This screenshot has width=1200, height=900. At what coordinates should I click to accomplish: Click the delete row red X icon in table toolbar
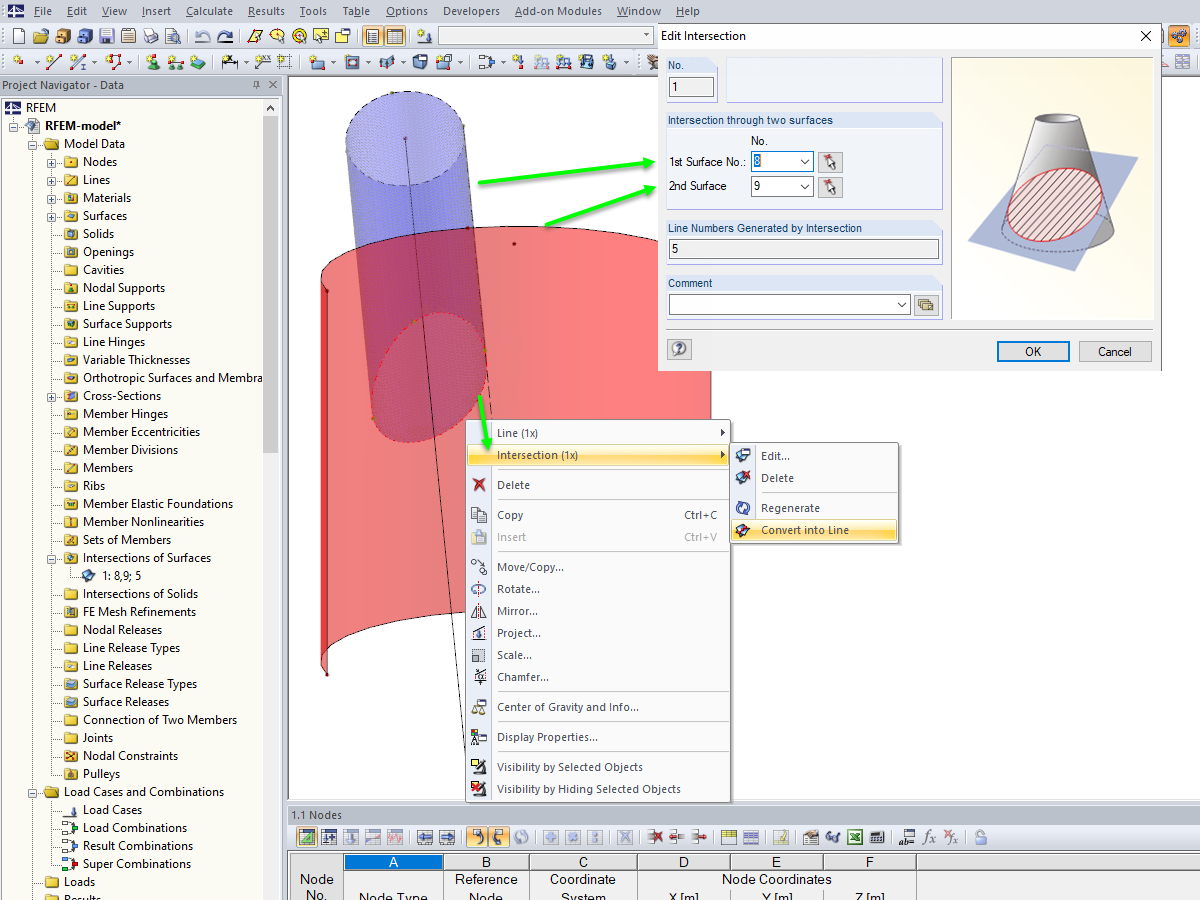coord(655,837)
